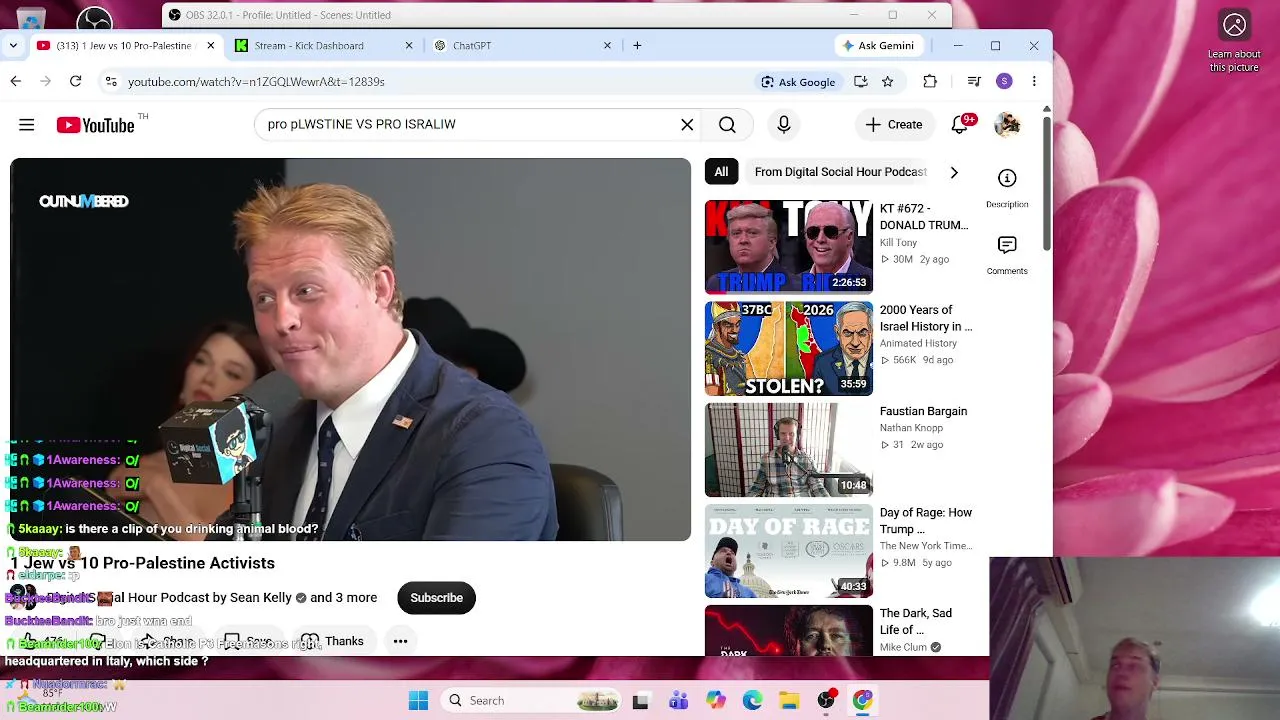Open the media controls icon in Chrome
Viewport: 1280px width, 720px height.
(x=974, y=82)
